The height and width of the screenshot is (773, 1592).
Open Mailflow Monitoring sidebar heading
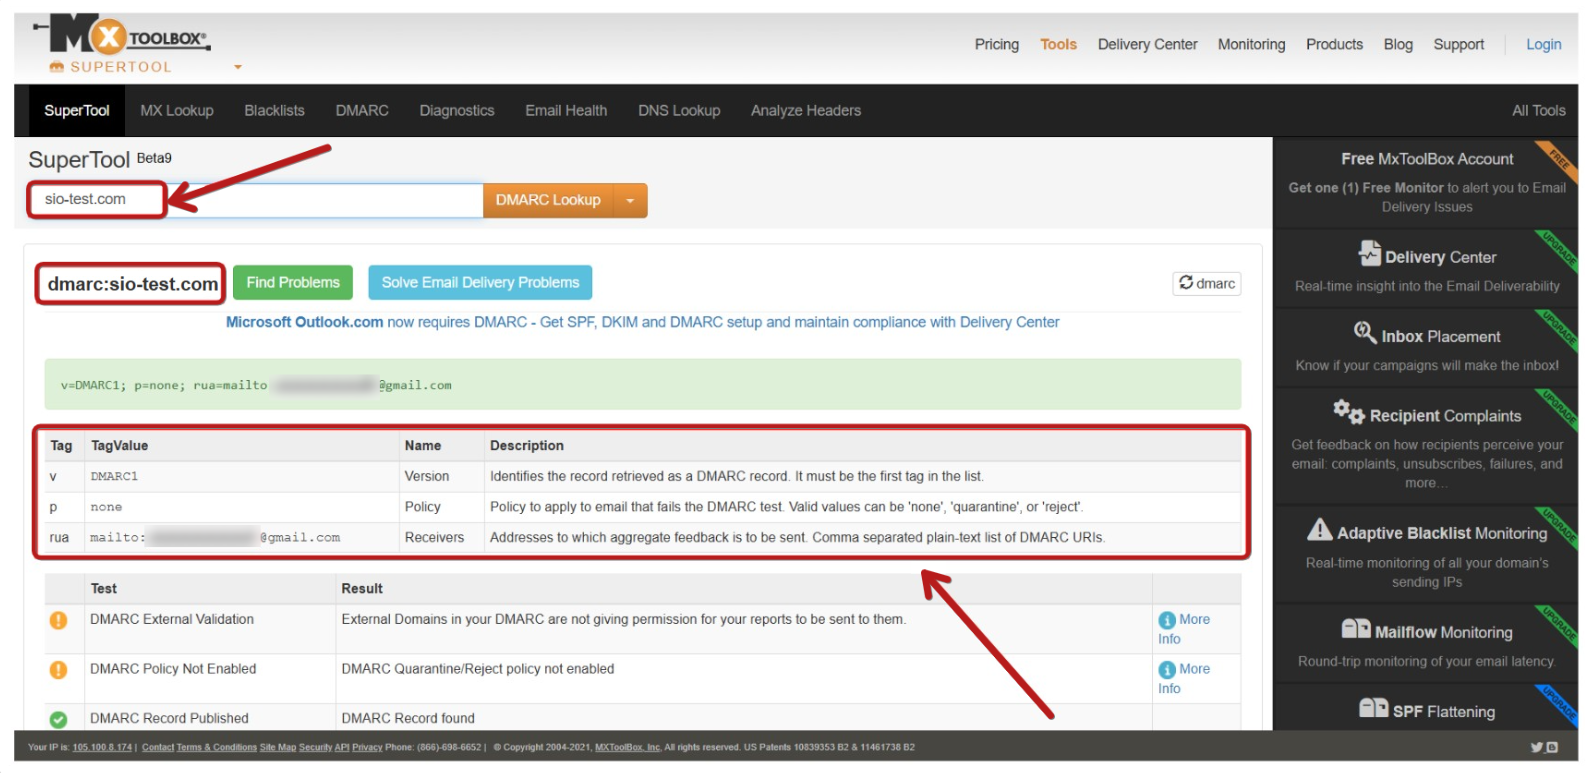tap(1443, 633)
